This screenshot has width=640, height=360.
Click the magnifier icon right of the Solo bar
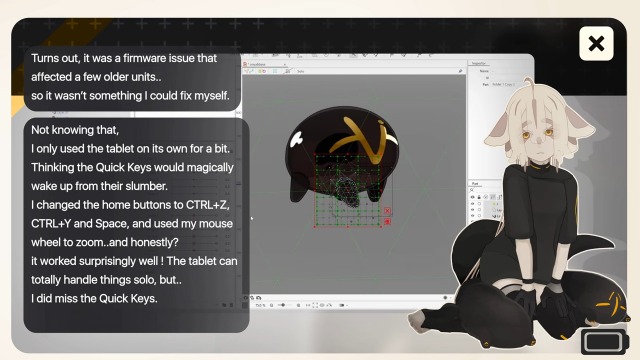(x=460, y=71)
